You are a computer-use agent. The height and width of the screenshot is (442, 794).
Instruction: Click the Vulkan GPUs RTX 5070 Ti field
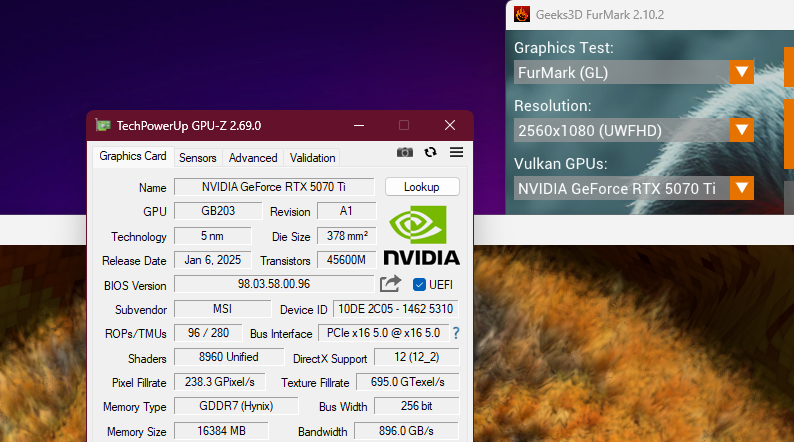coord(622,188)
